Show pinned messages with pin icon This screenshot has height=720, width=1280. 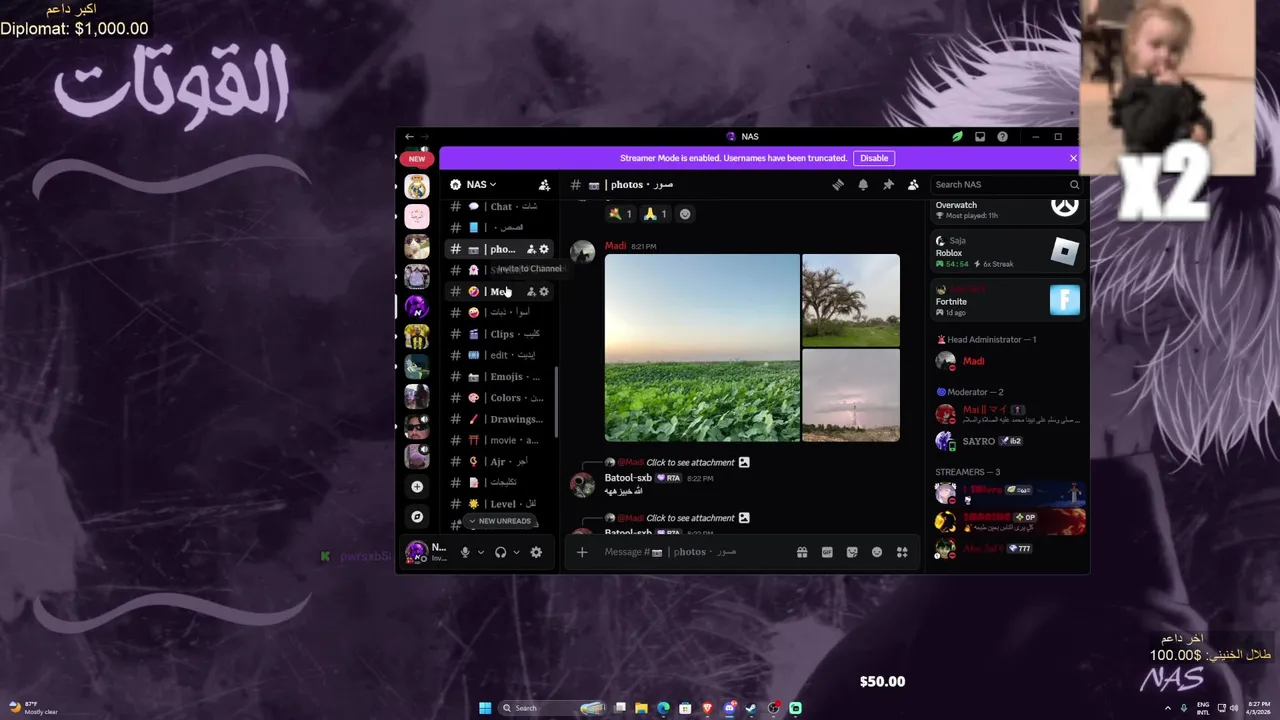[888, 185]
